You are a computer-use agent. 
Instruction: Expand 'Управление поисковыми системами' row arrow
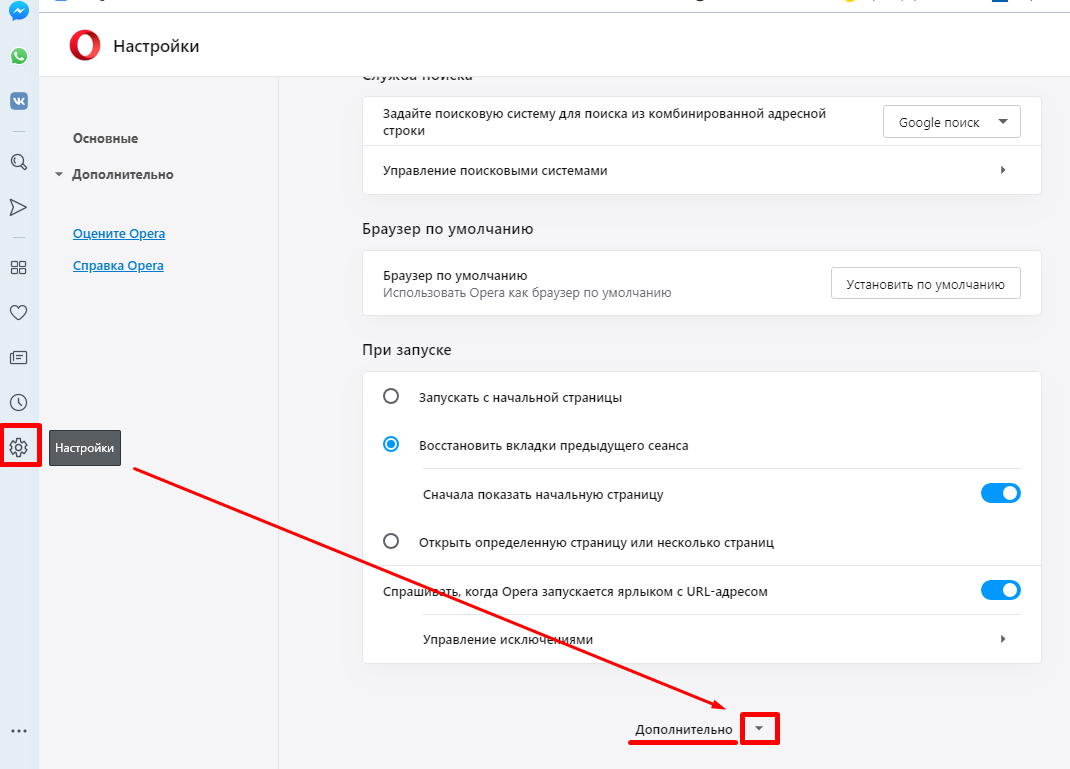[x=1002, y=170]
